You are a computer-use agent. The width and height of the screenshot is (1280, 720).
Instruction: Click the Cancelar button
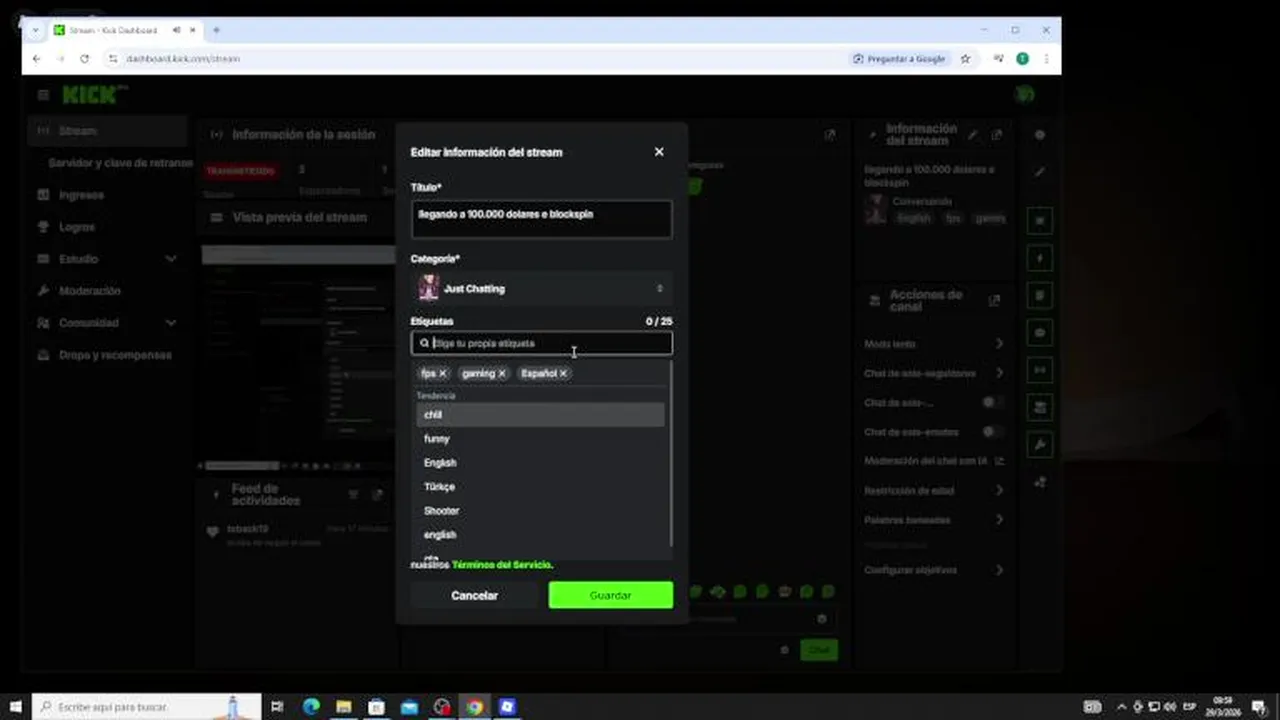pos(474,595)
